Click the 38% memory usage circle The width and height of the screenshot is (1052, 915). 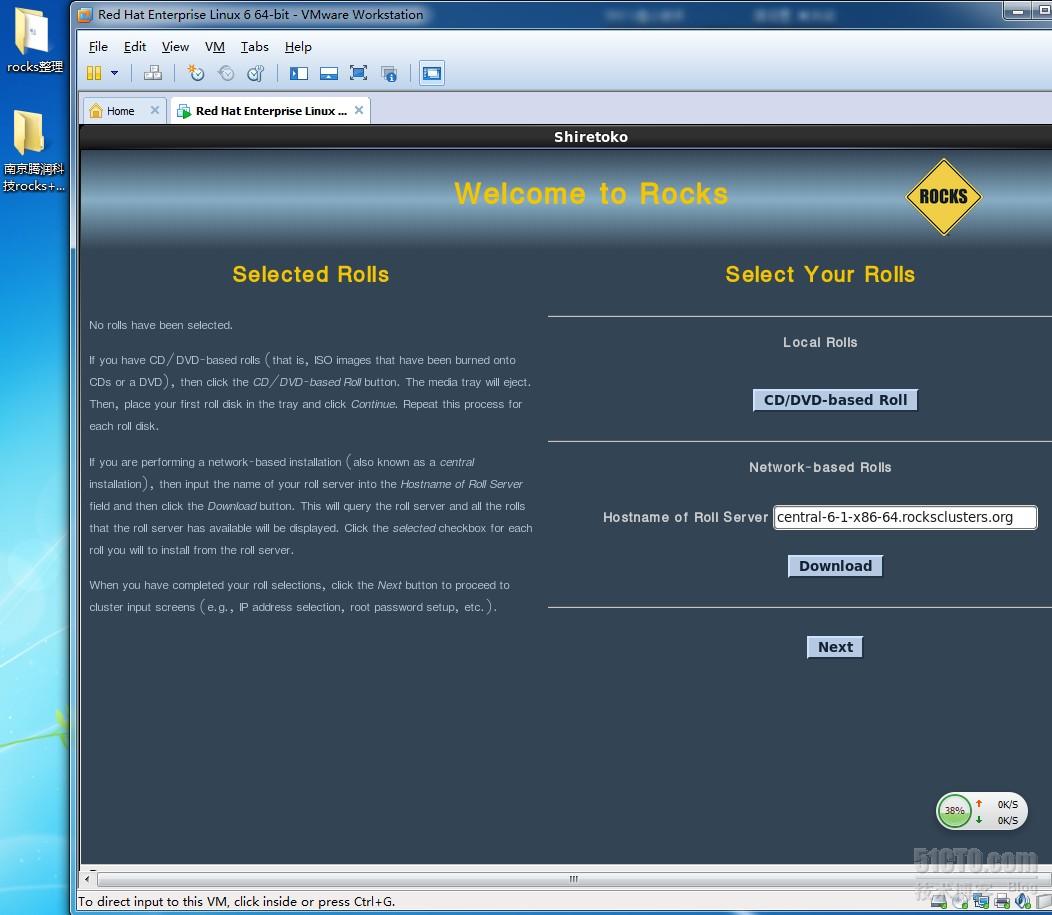pos(953,811)
